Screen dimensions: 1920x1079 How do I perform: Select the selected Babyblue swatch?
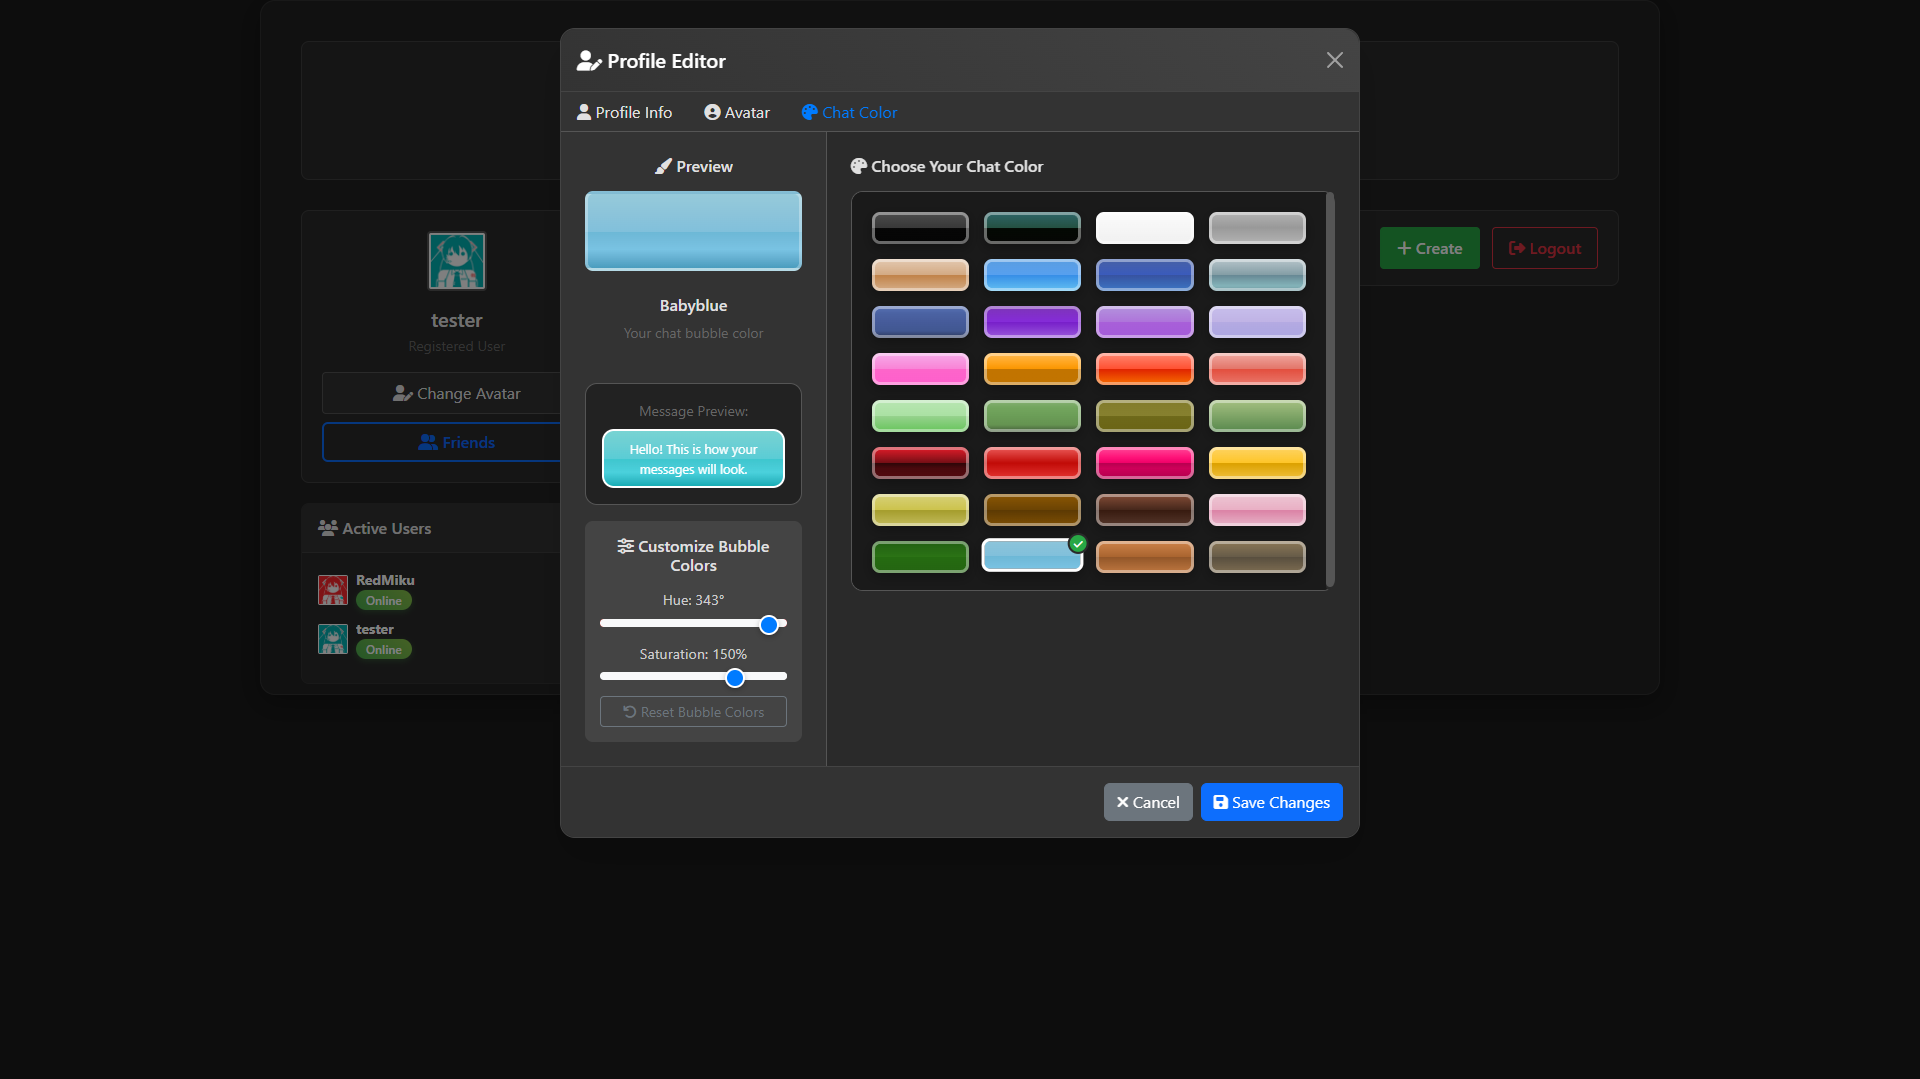click(1032, 557)
